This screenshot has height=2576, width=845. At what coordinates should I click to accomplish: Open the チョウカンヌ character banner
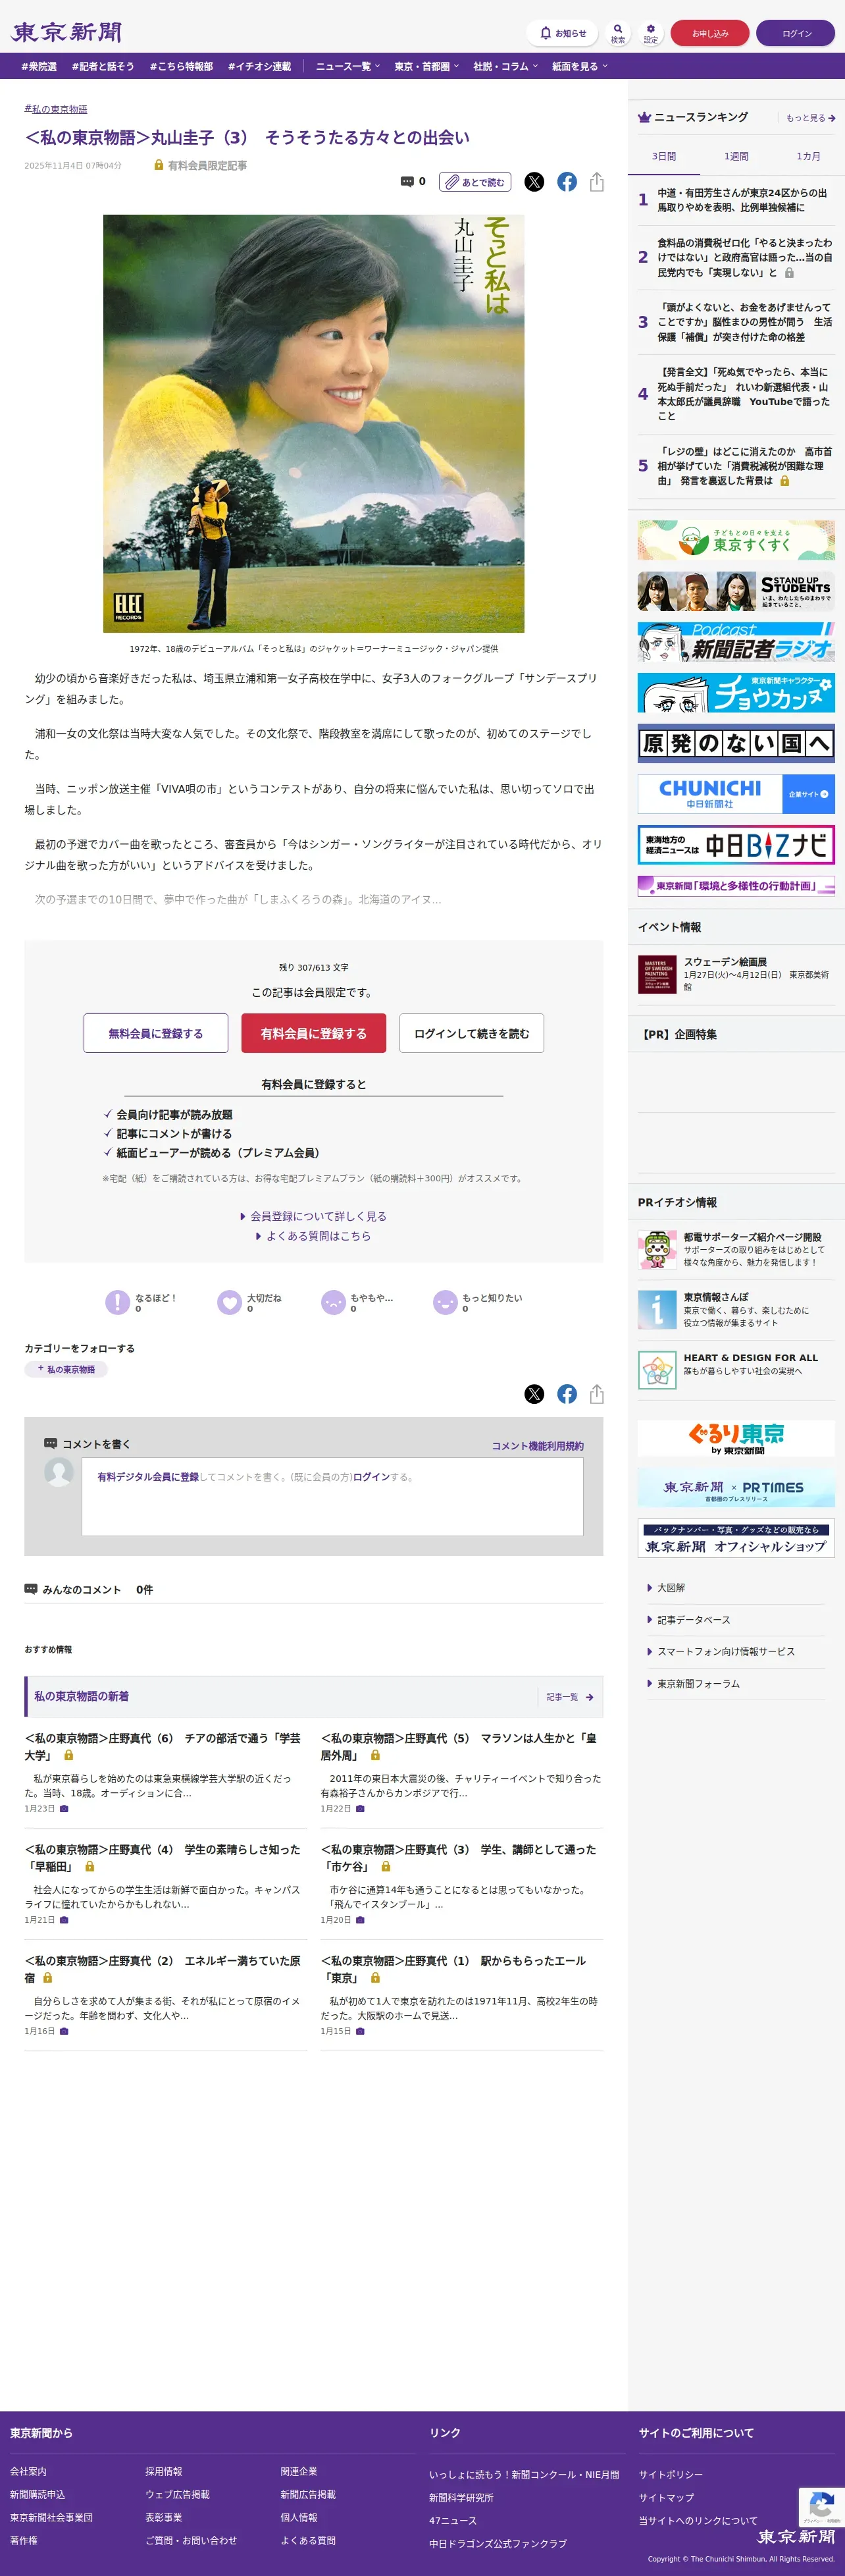click(x=736, y=692)
